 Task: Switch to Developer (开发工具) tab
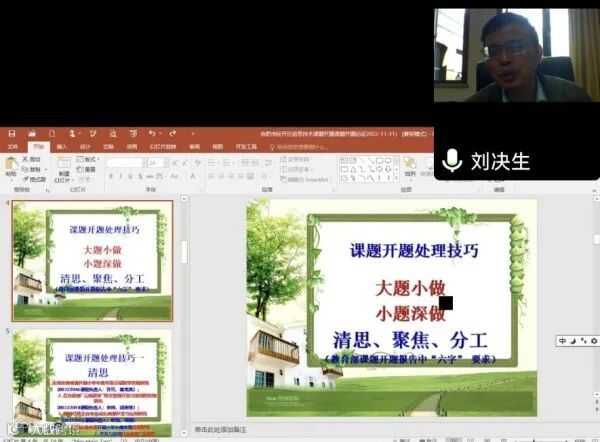(246, 147)
